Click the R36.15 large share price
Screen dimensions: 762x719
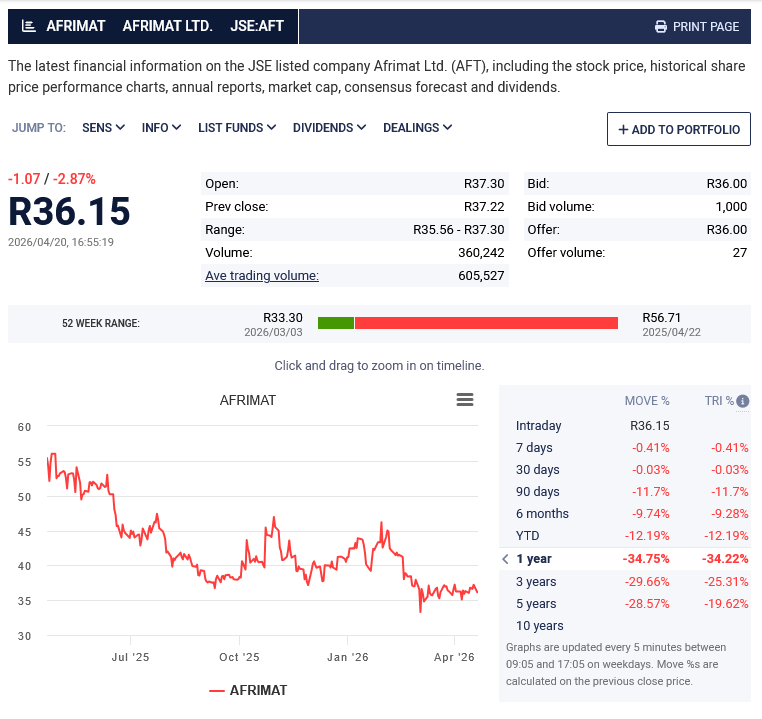(69, 211)
